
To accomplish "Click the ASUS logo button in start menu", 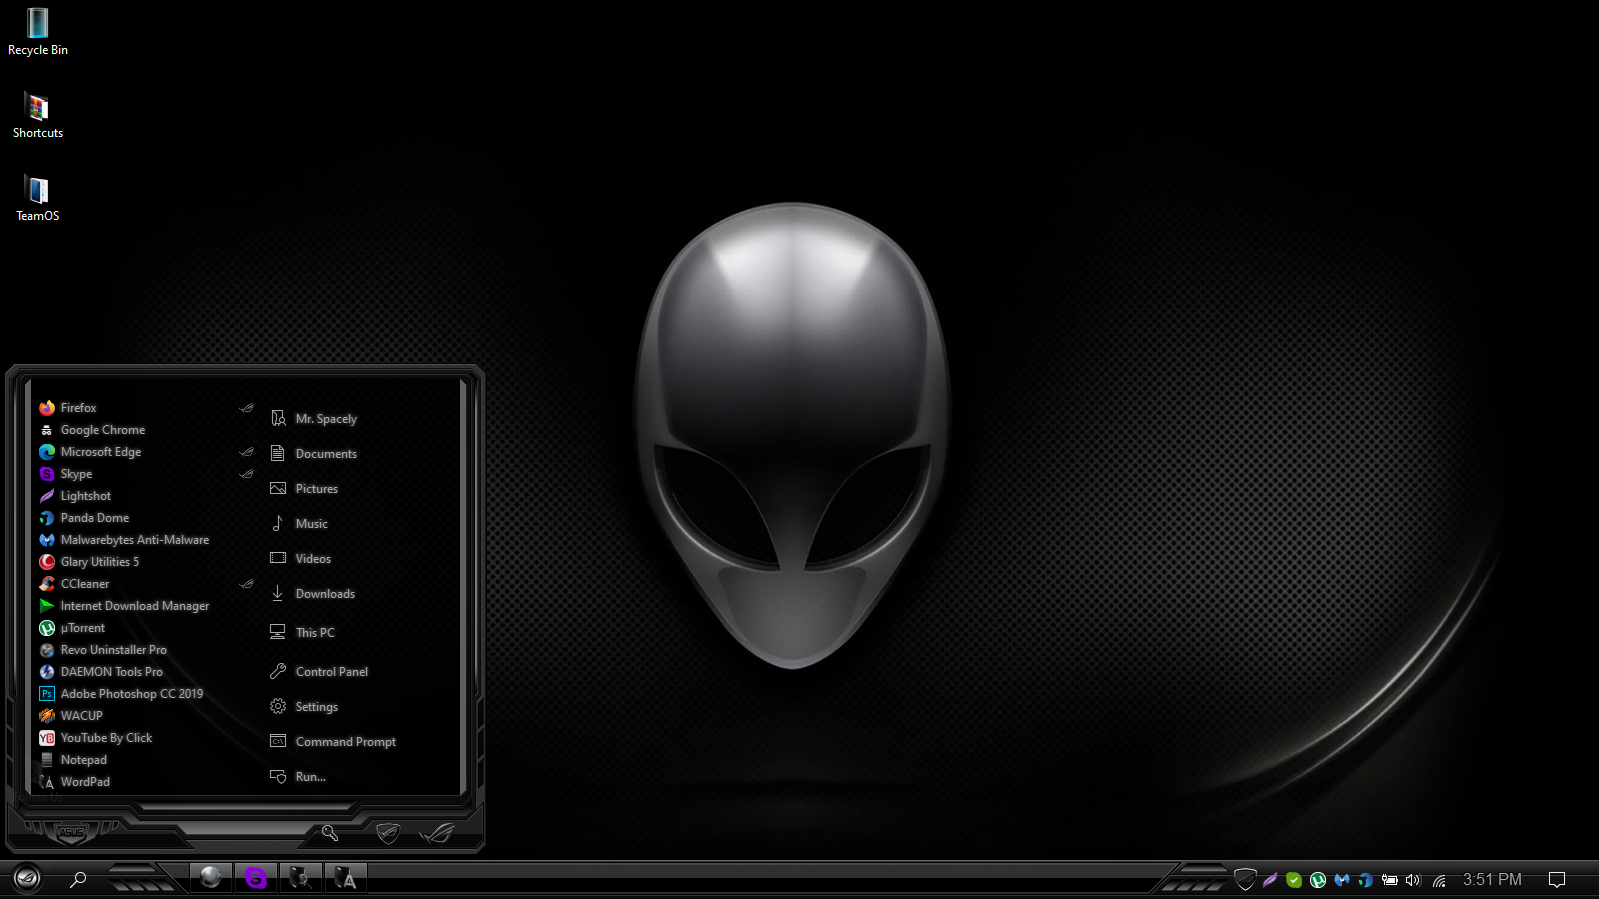I will [71, 832].
